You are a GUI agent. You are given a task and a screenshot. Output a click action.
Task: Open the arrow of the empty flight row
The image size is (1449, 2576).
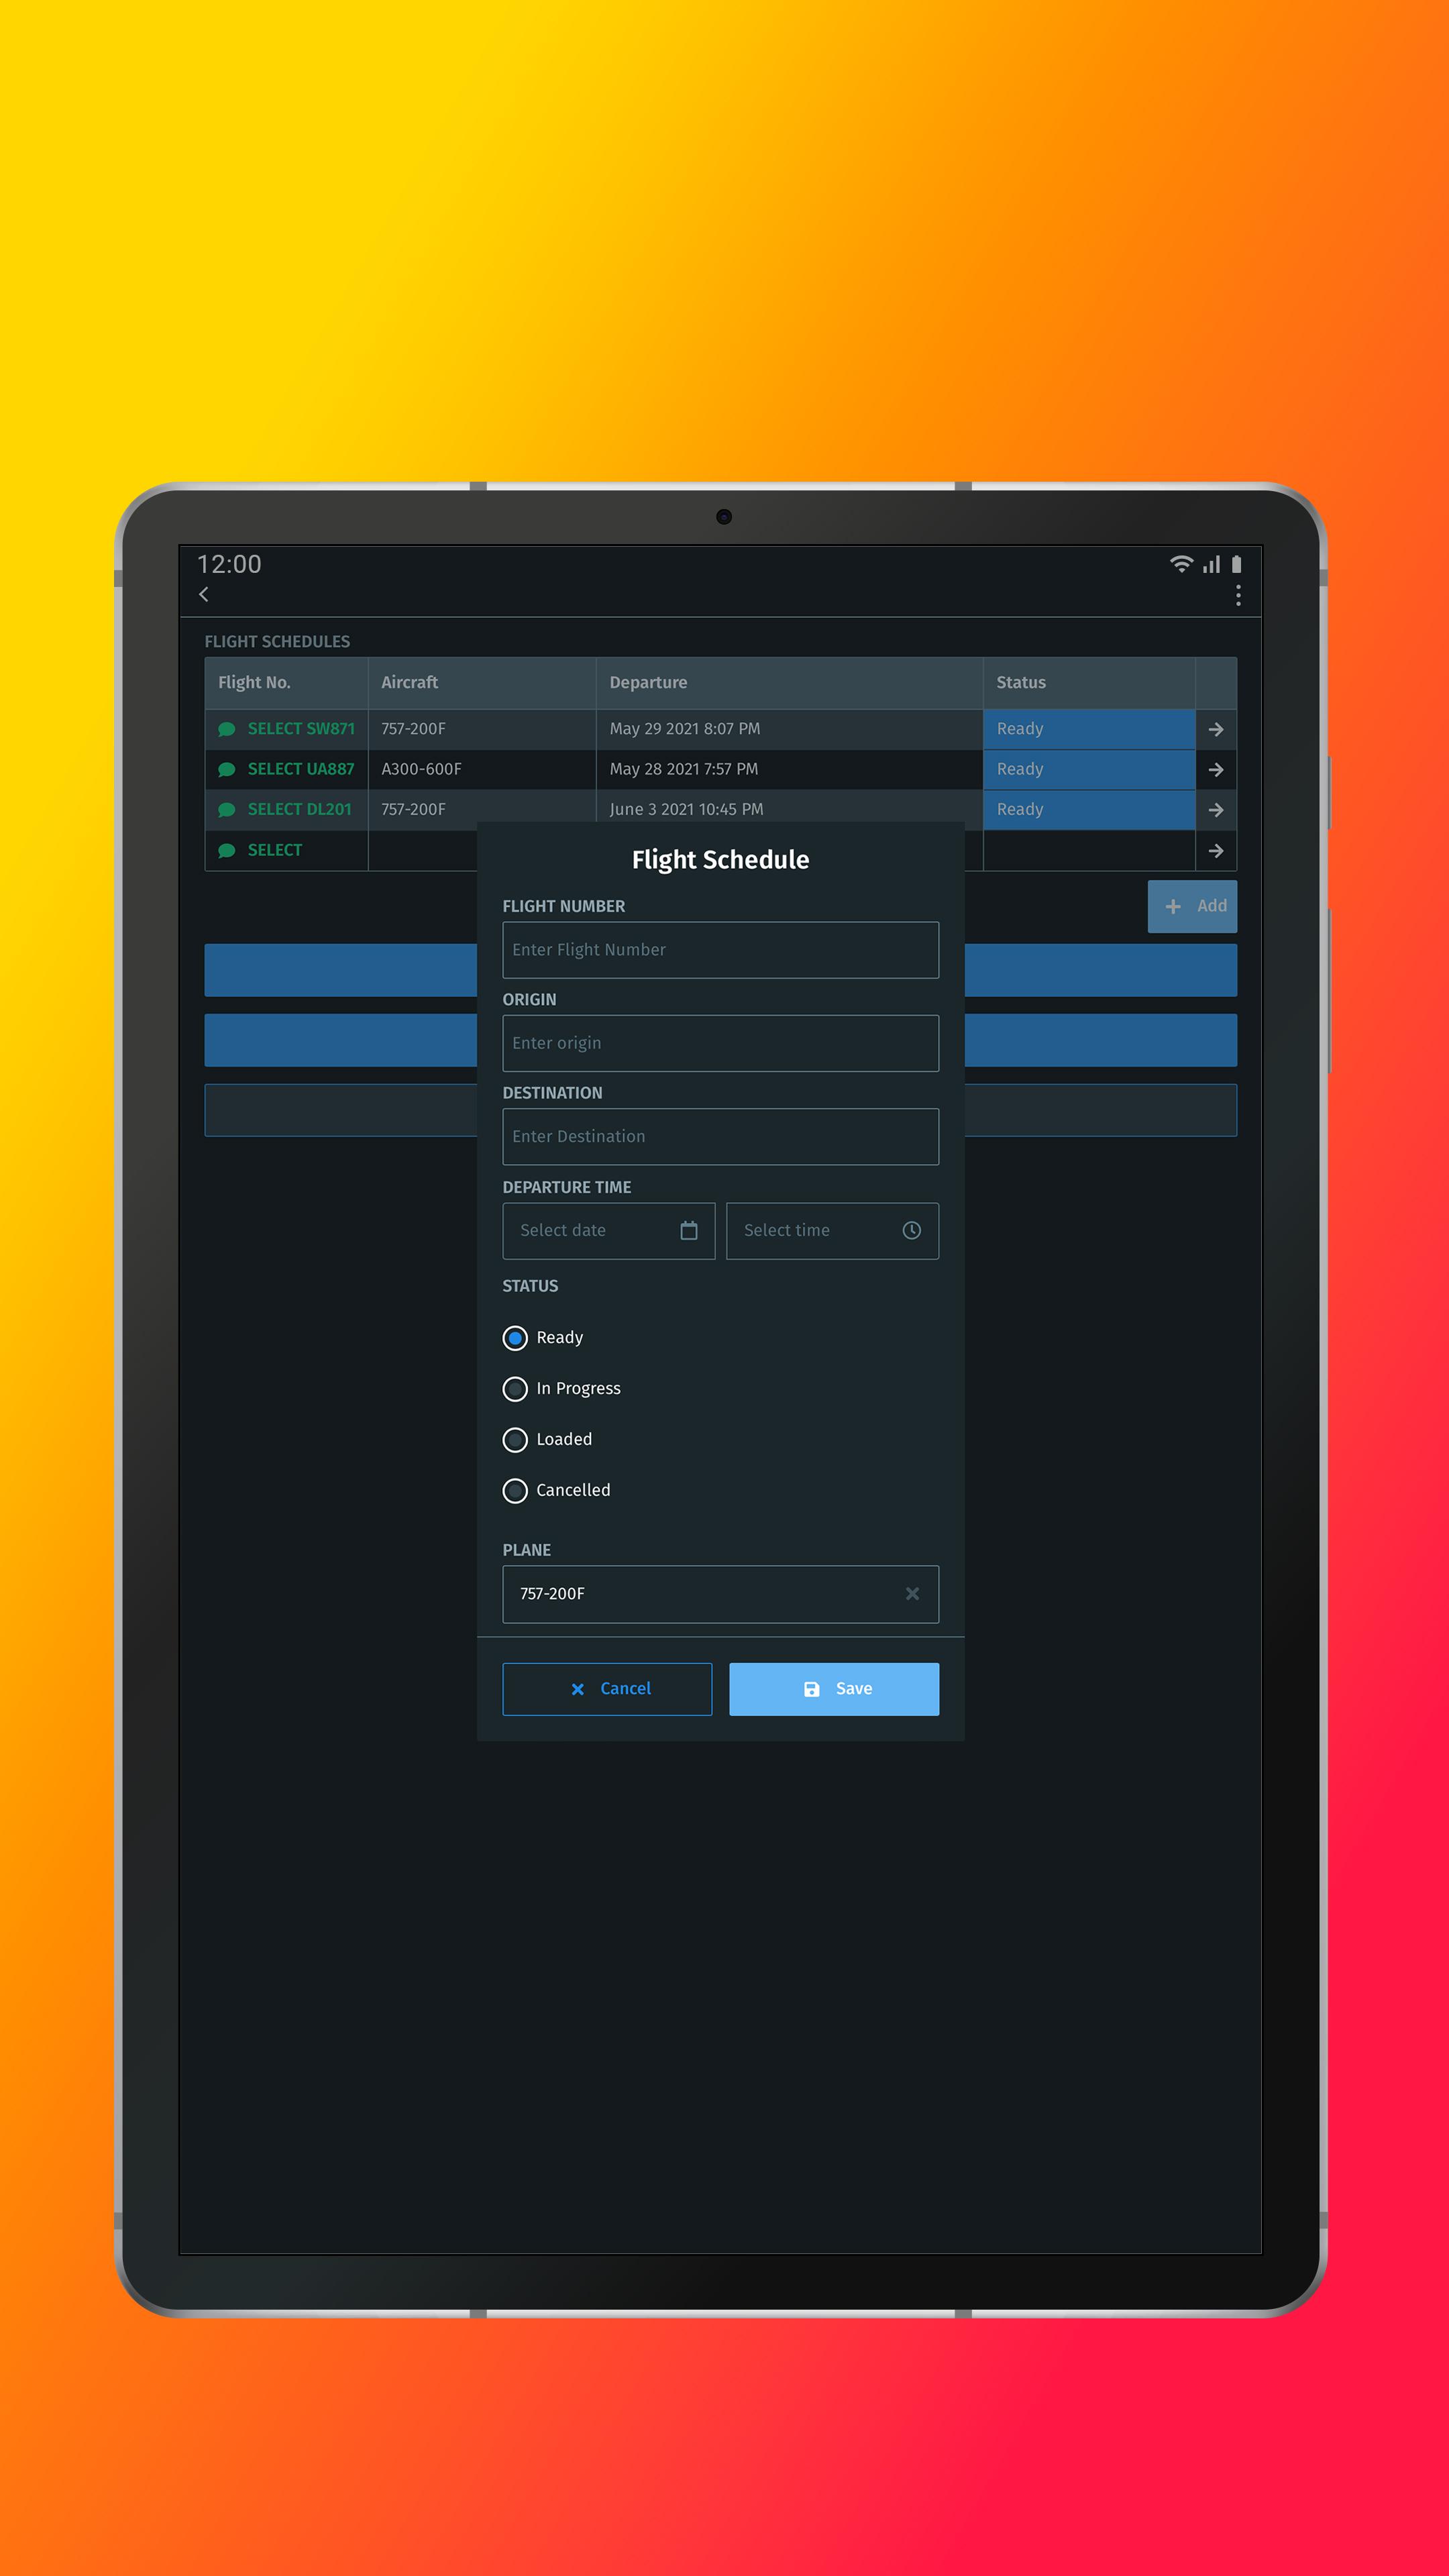(x=1216, y=850)
